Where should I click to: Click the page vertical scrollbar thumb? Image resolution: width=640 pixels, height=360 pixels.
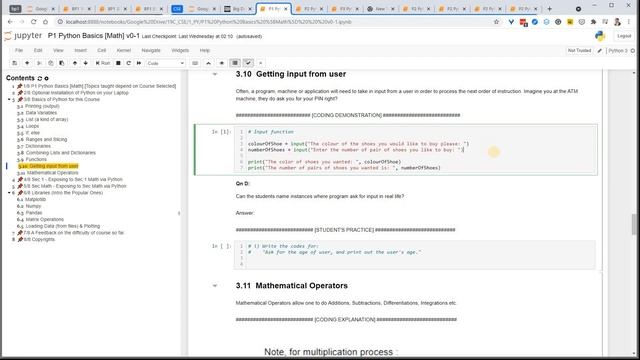click(x=633, y=224)
